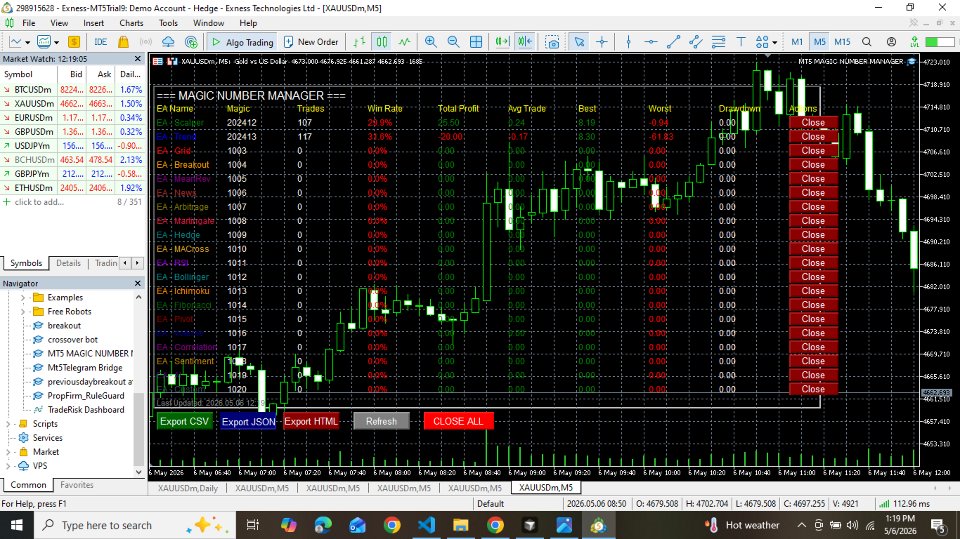Screen dimensions: 960x539
Task: Set timeframe to M5
Action: coord(819,42)
